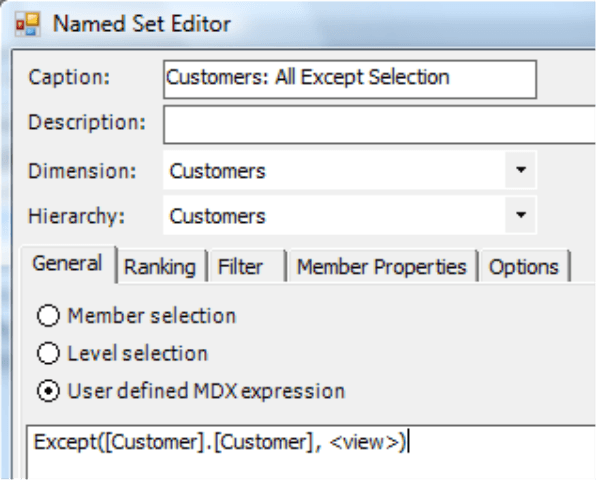Switch to the Ranking tab

160,266
